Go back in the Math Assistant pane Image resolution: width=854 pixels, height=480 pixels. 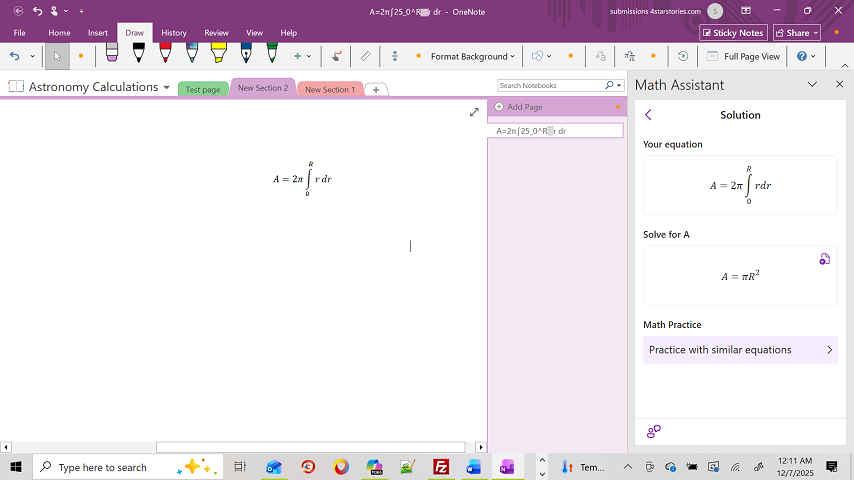click(x=648, y=115)
